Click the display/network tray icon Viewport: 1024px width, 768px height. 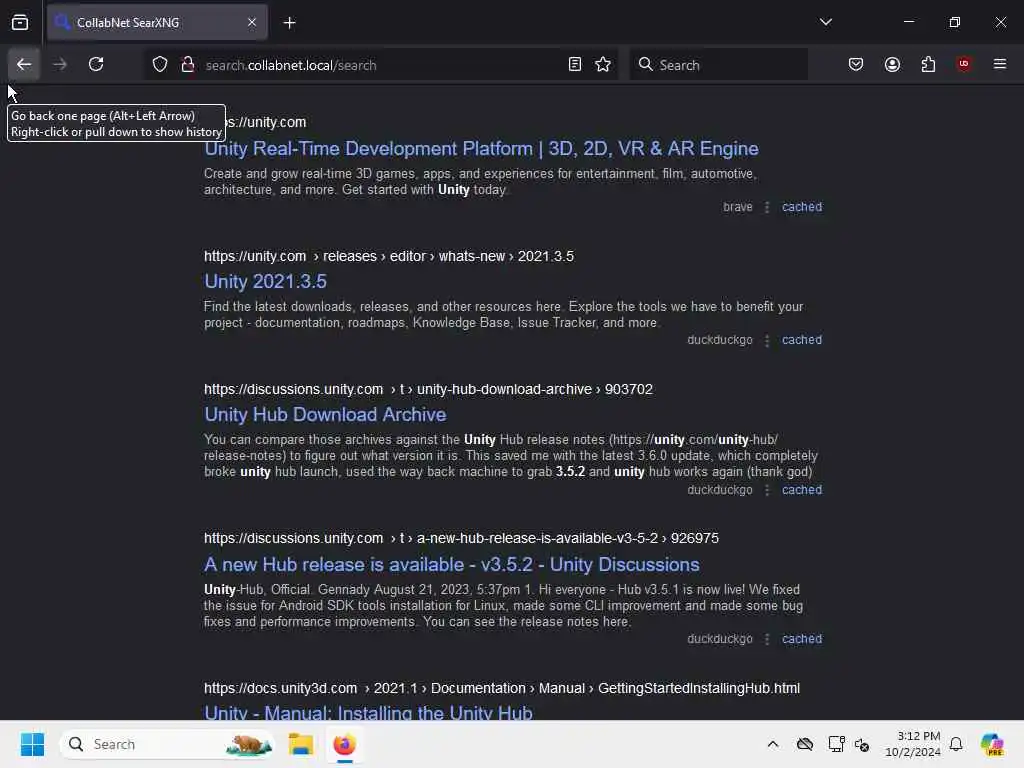point(837,744)
